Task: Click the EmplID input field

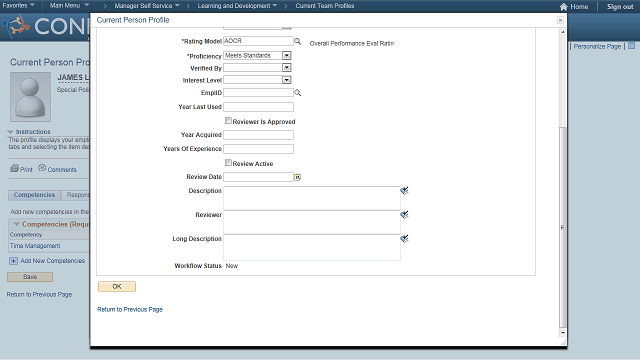Action: coord(258,93)
